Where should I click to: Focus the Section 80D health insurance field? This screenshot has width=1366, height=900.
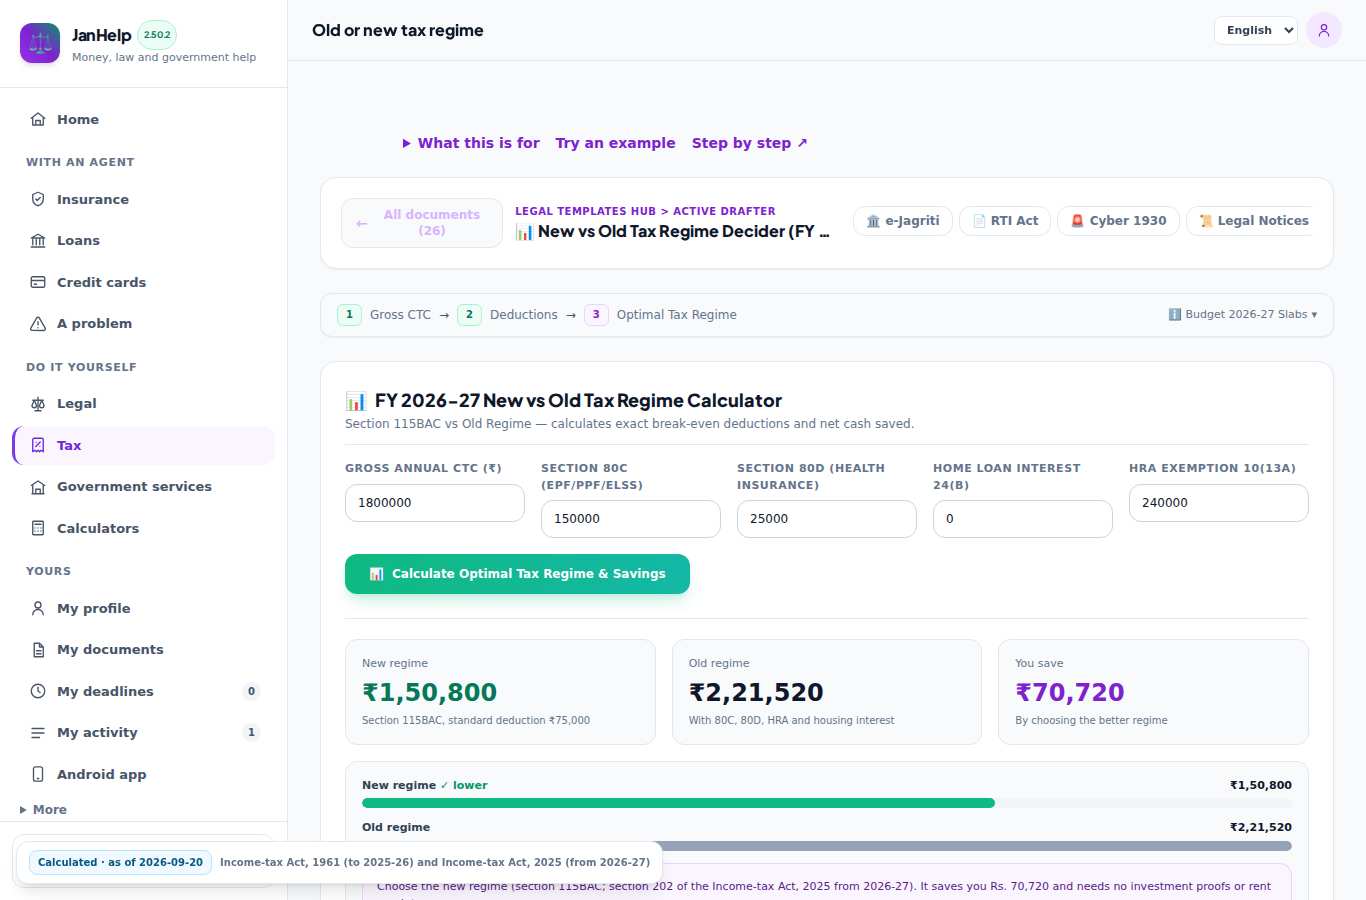pyautogui.click(x=827, y=519)
